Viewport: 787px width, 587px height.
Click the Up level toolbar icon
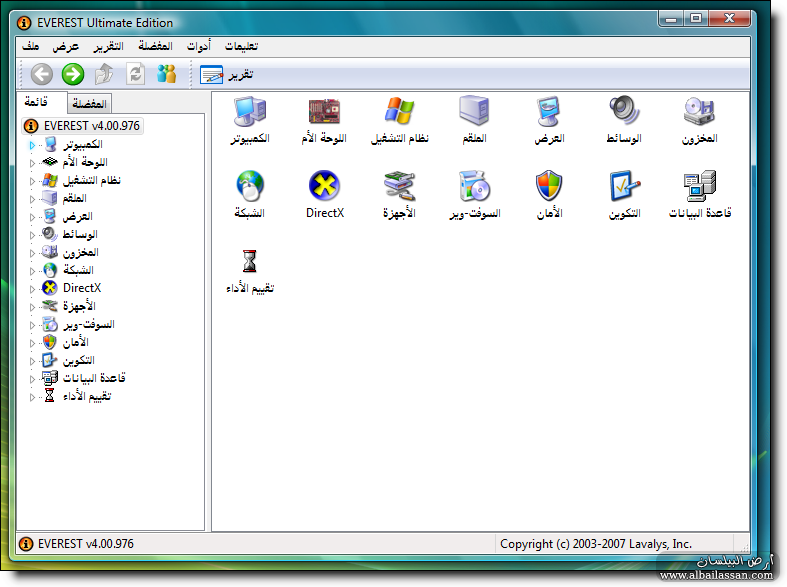tap(104, 75)
